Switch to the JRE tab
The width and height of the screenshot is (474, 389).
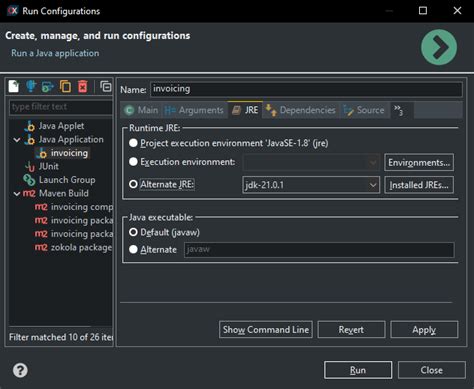[x=245, y=110]
